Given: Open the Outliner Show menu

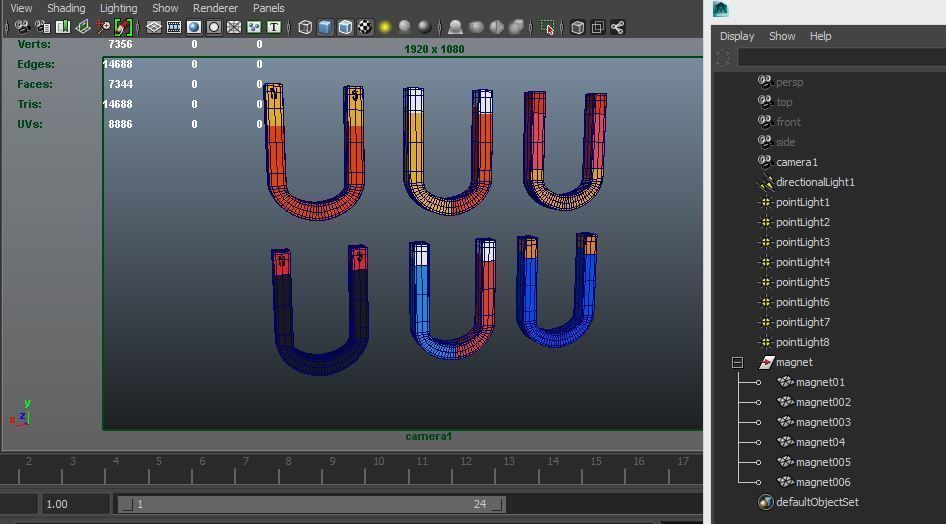Looking at the screenshot, I should pos(781,36).
